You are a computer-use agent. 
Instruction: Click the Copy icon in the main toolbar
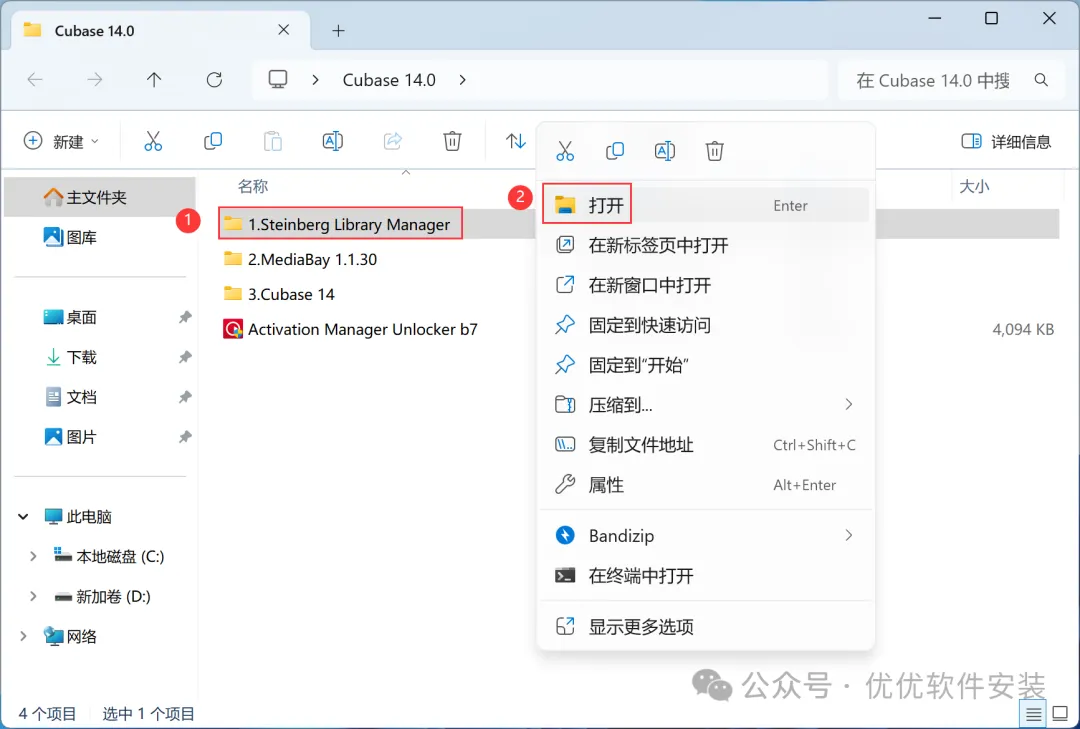pyautogui.click(x=213, y=141)
